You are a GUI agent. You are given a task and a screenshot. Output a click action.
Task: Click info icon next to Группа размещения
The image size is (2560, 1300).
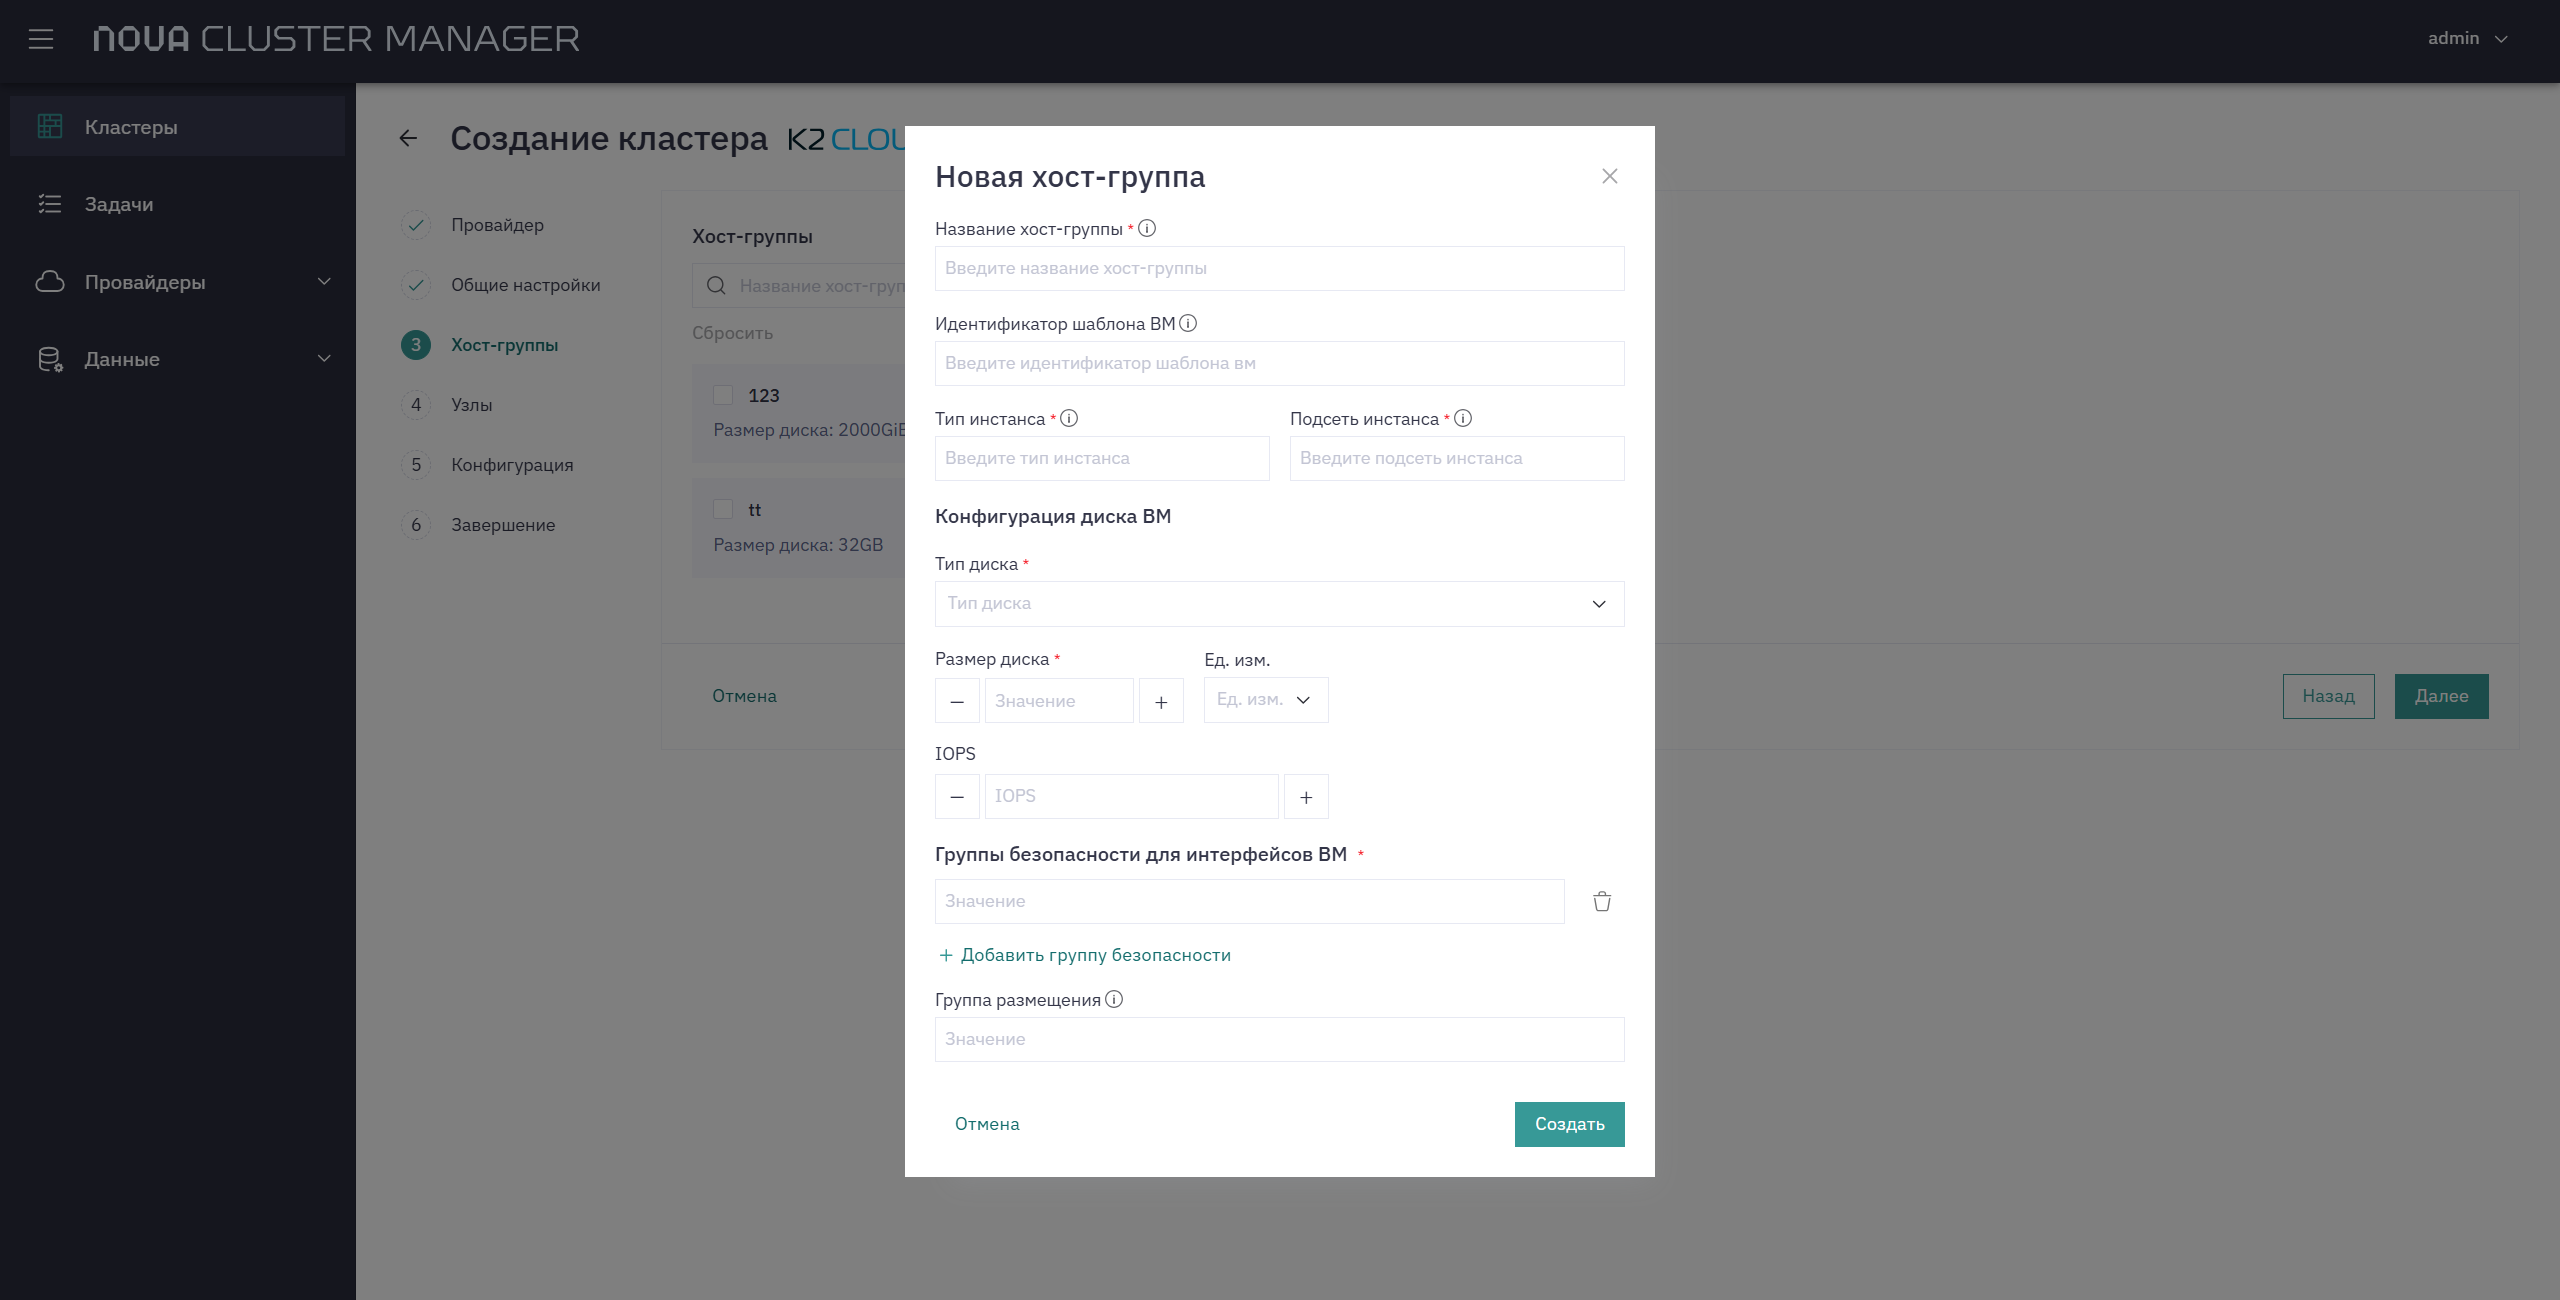click(x=1114, y=999)
